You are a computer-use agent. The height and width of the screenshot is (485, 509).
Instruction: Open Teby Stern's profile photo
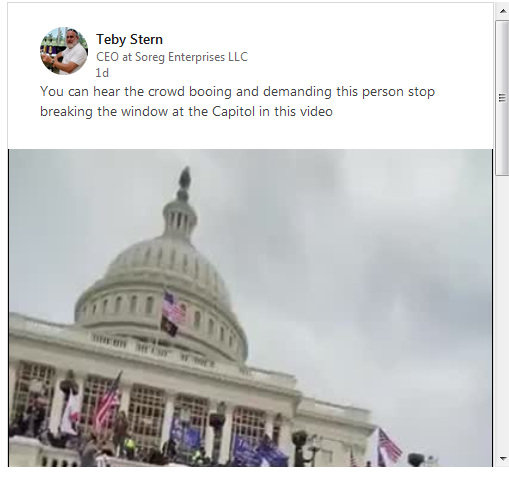pyautogui.click(x=64, y=51)
